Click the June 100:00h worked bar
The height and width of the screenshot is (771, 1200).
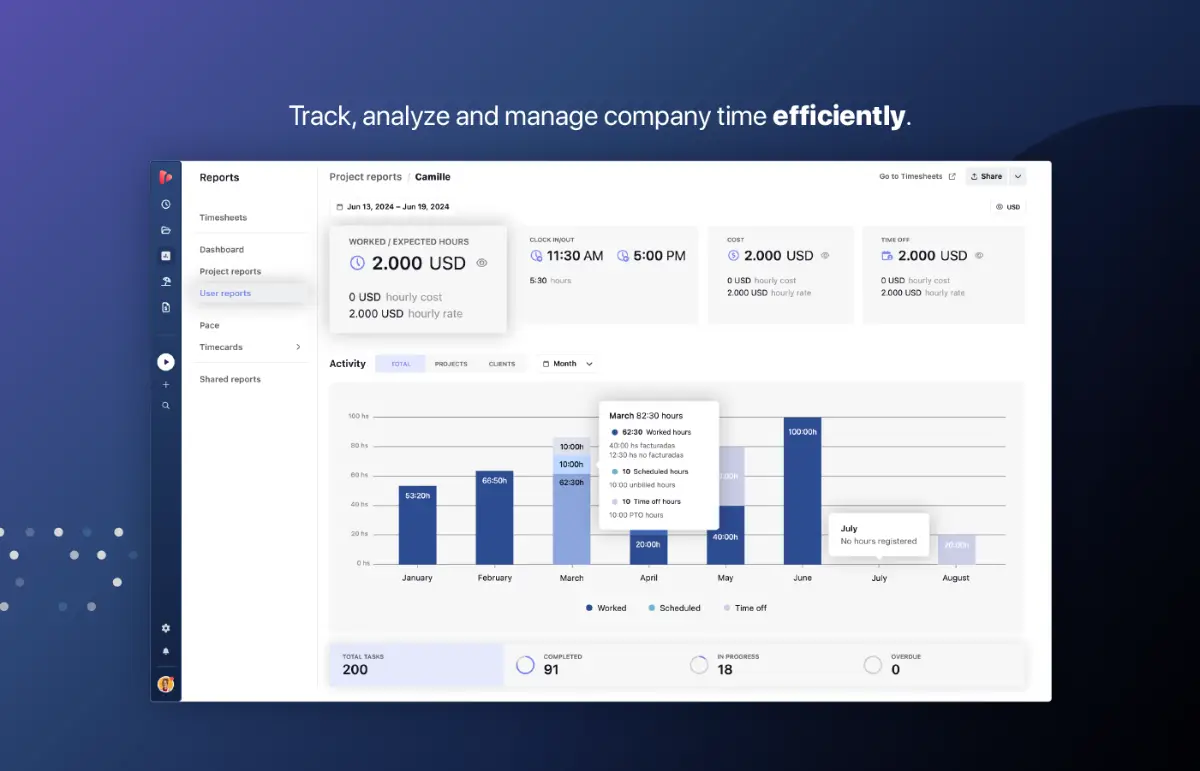point(802,490)
